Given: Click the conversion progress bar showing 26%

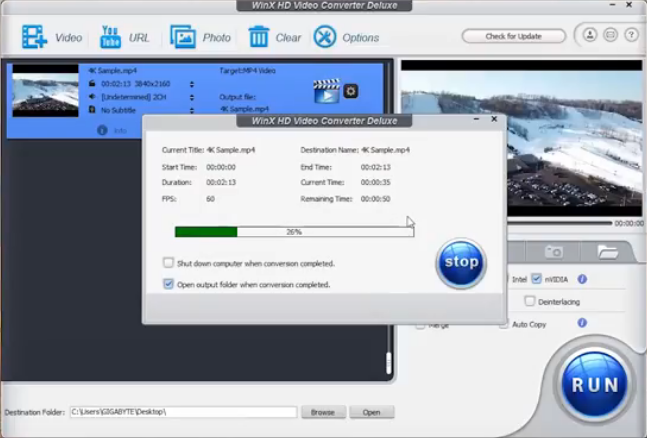Looking at the screenshot, I should coord(294,232).
